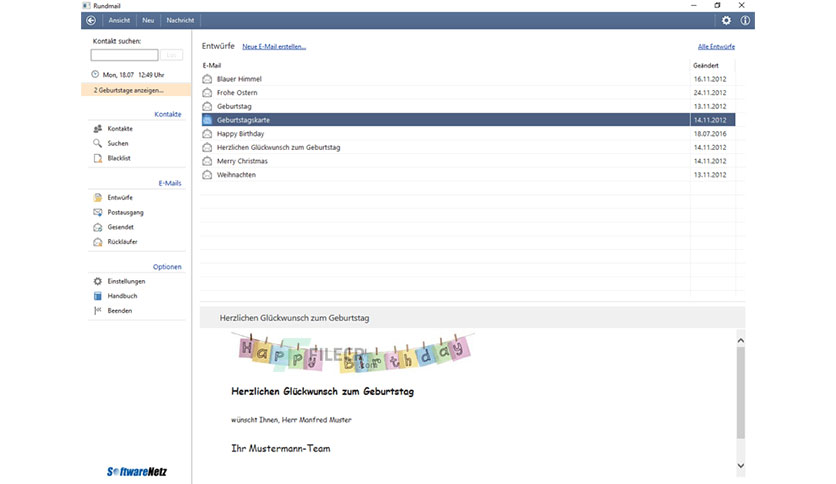Screen dimensions: 836x484
Task: Click the Happy Birthday banner image
Action: 352,352
